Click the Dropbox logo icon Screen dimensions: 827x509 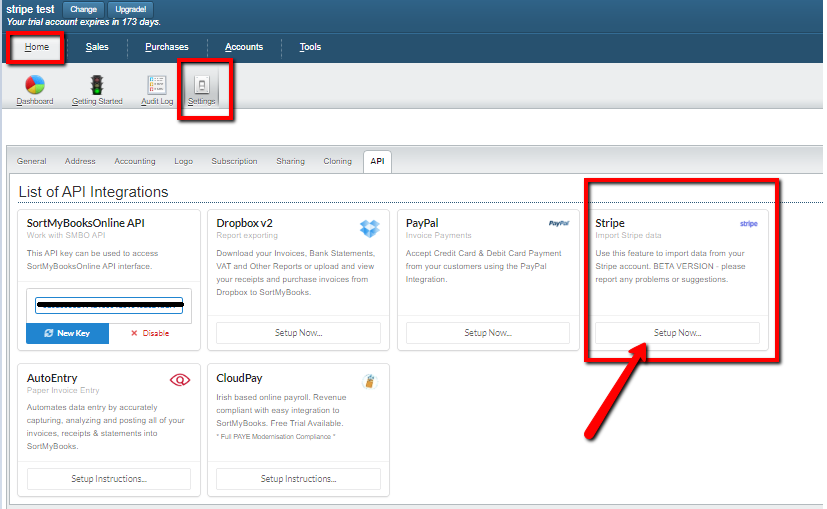370,228
